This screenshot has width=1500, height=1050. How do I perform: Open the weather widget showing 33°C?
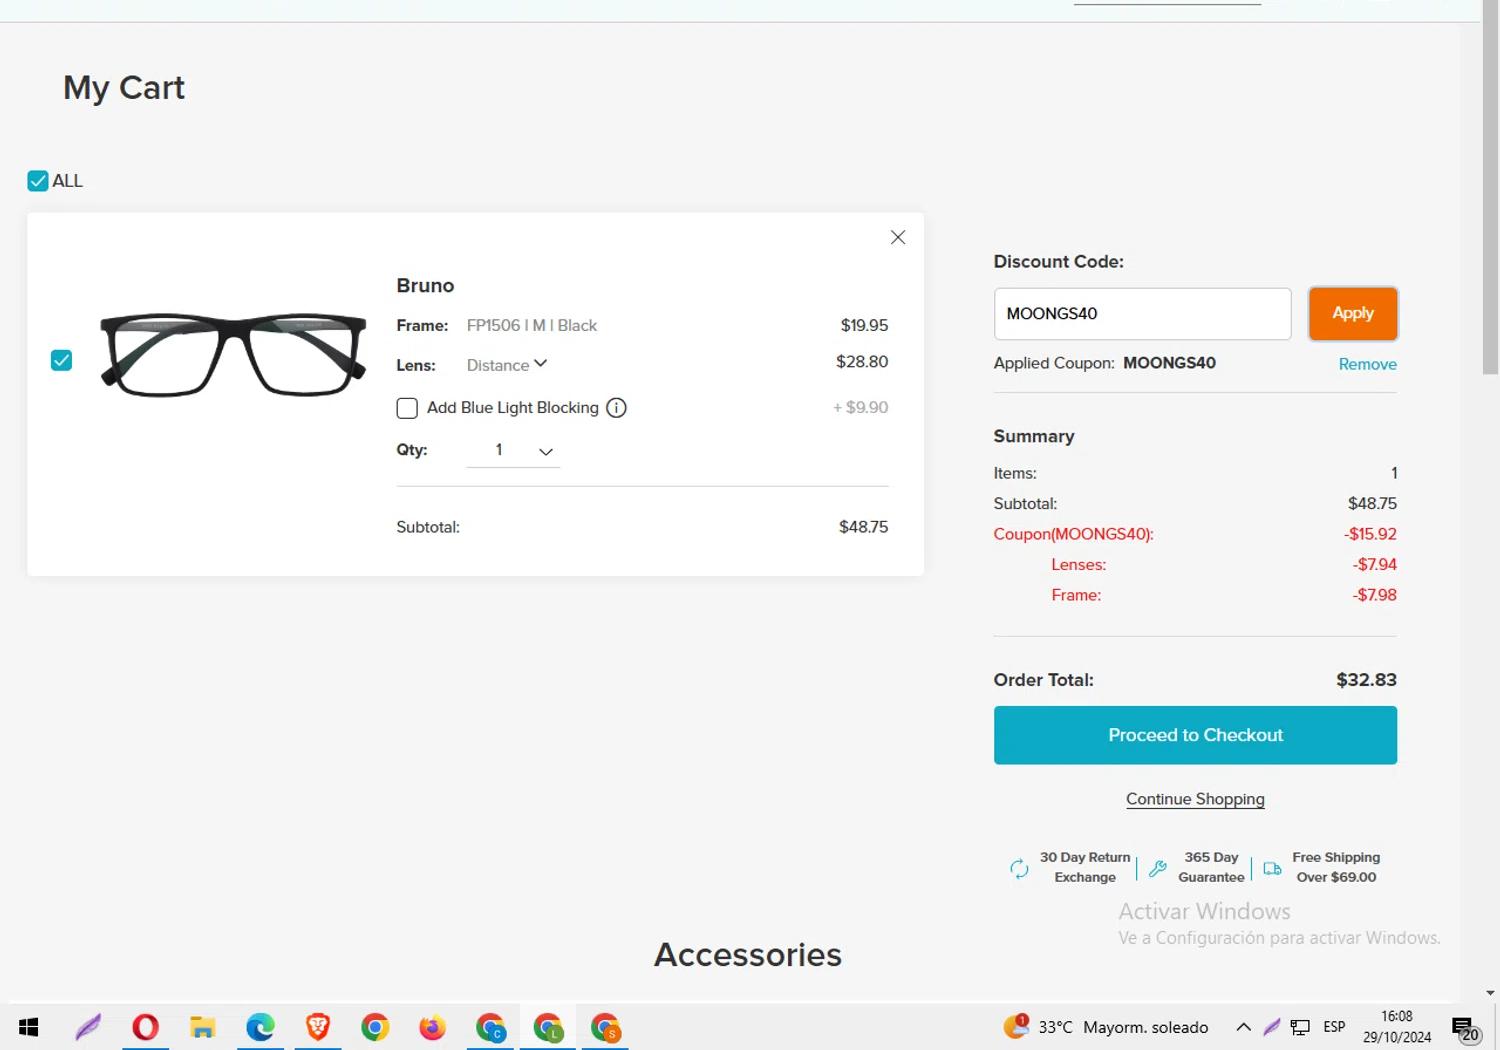(1106, 1027)
